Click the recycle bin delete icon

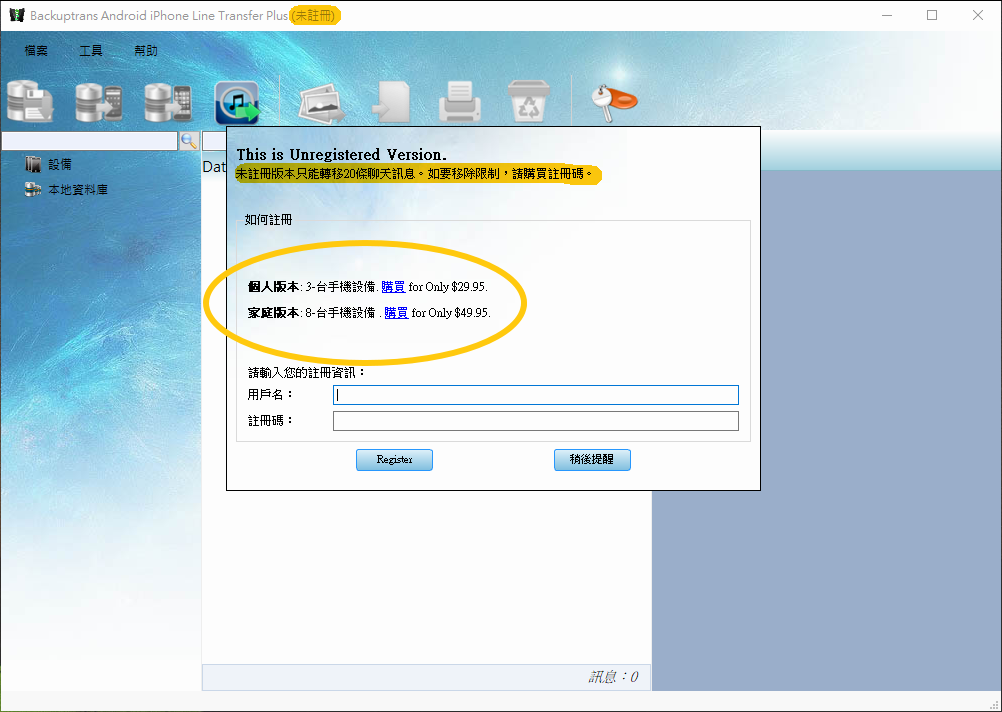528,101
